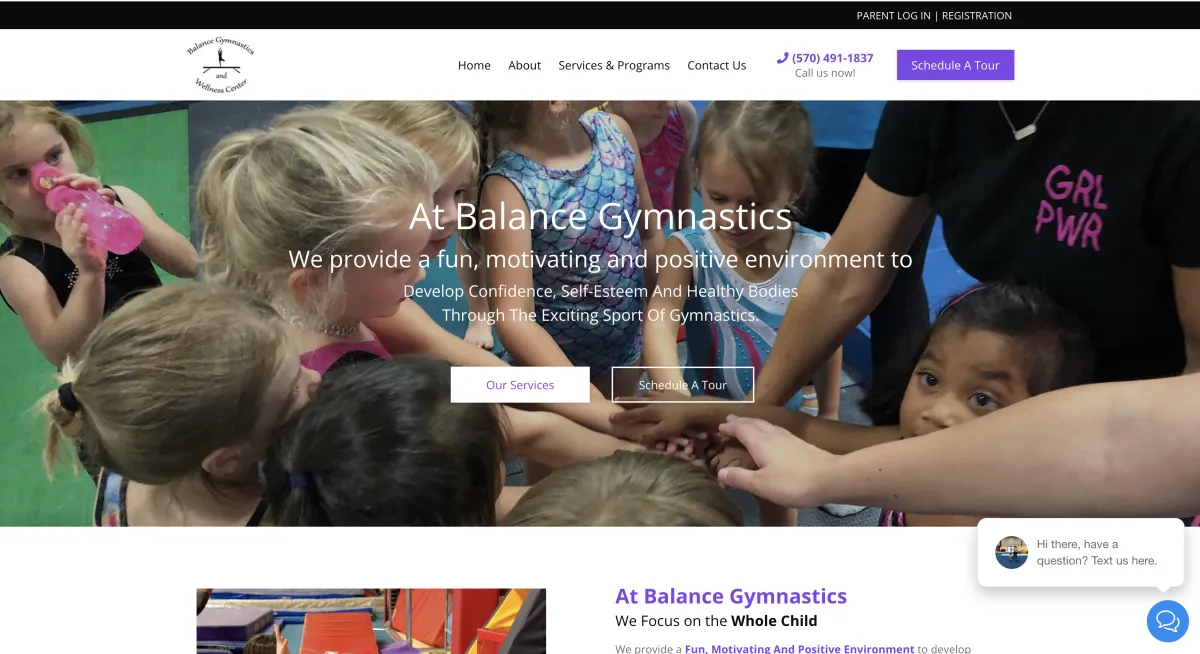Open the Home menu item
The height and width of the screenshot is (654, 1200).
click(474, 65)
